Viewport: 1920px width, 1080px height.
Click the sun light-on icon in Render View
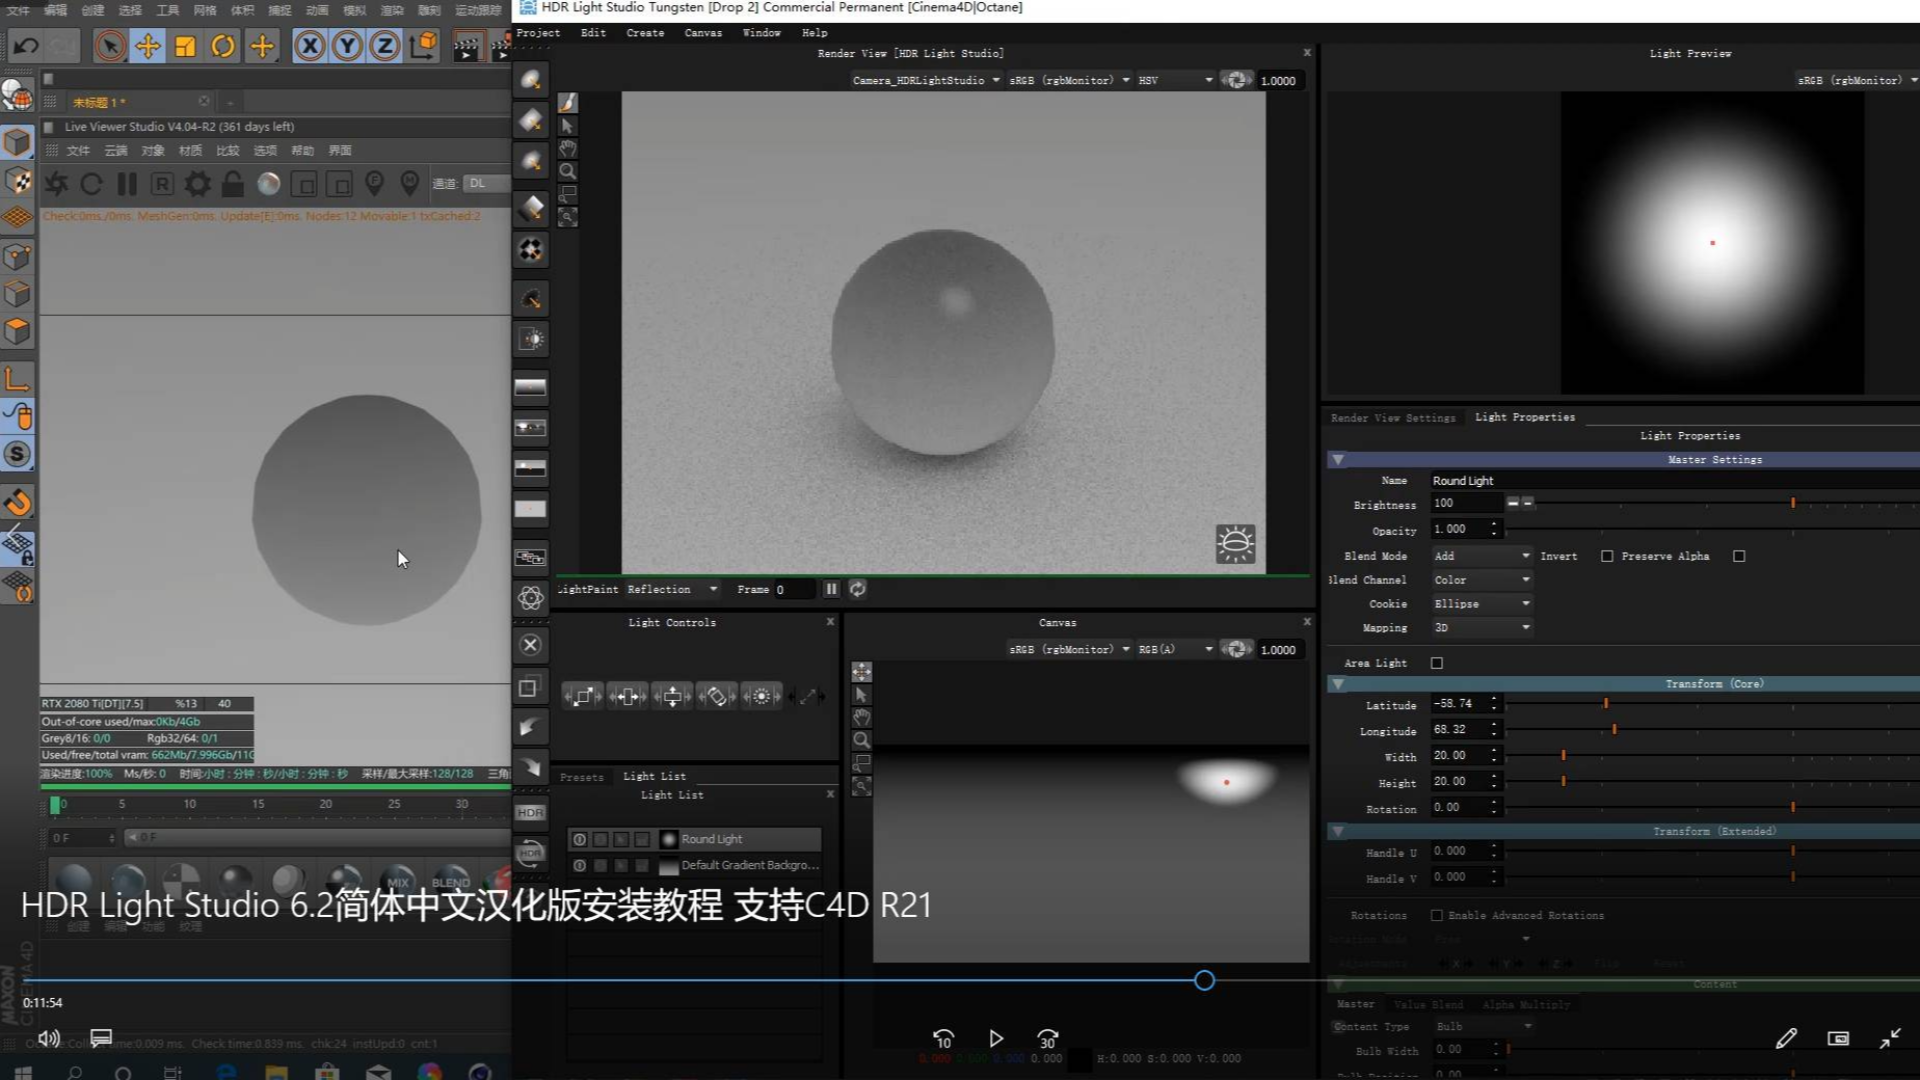point(1235,543)
